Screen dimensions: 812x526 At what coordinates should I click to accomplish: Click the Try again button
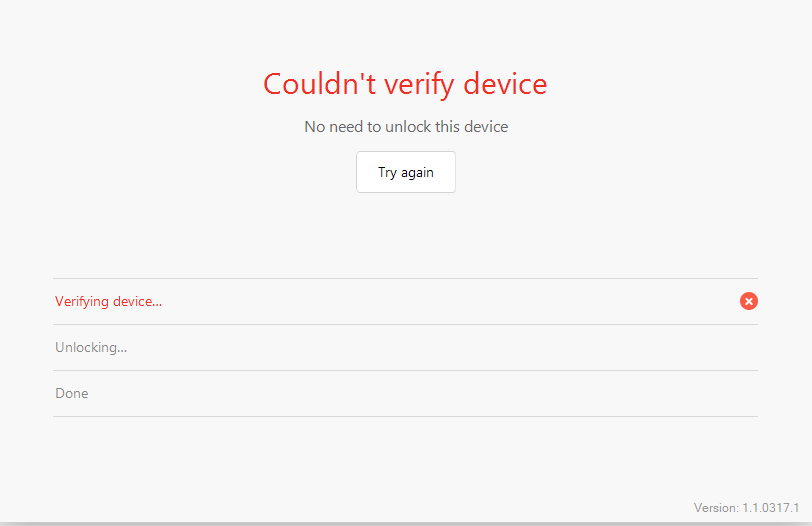406,172
